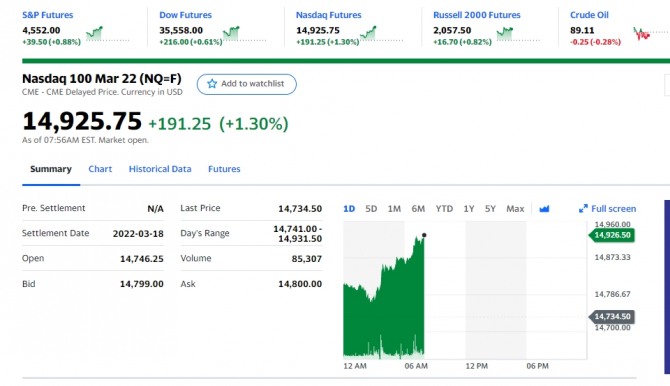Click the Full screen expand arrows icon
Image resolution: width=670 pixels, height=386 pixels.
(x=583, y=209)
